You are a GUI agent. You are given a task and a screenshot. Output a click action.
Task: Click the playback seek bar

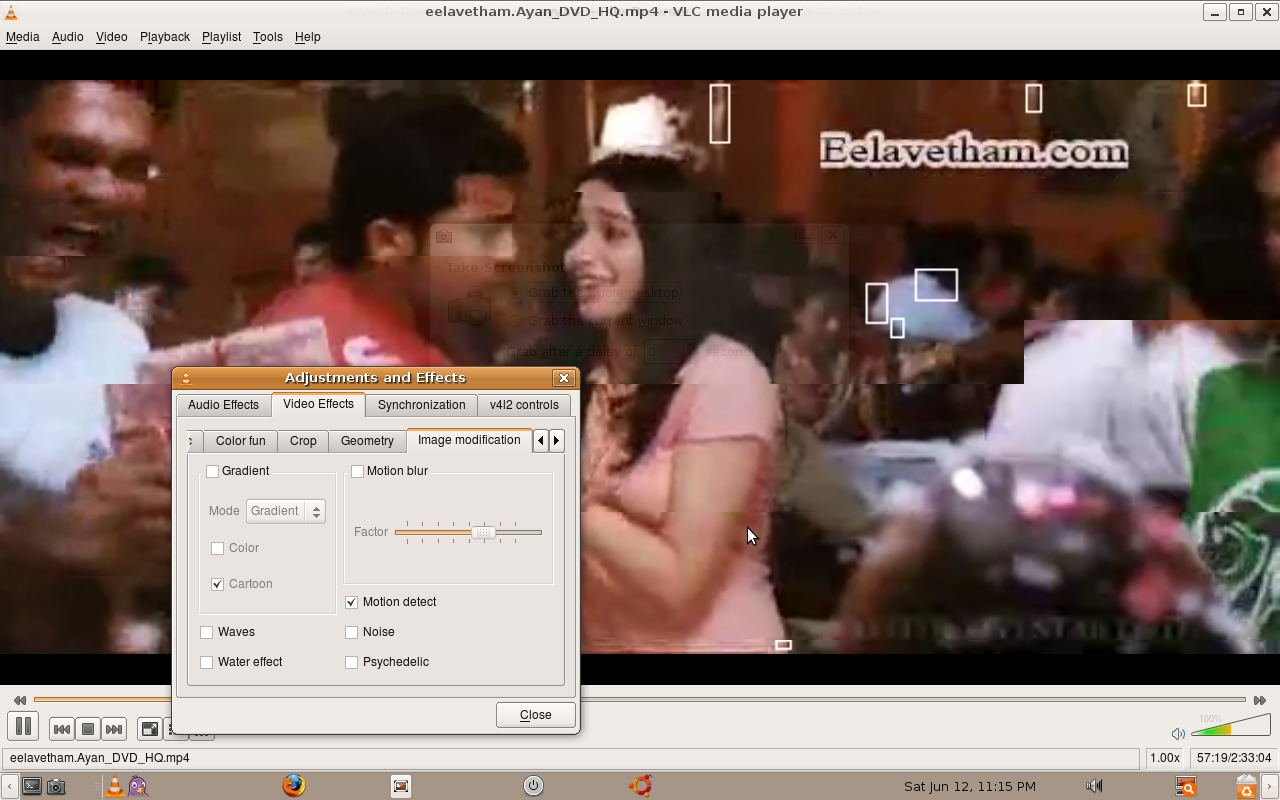point(639,700)
